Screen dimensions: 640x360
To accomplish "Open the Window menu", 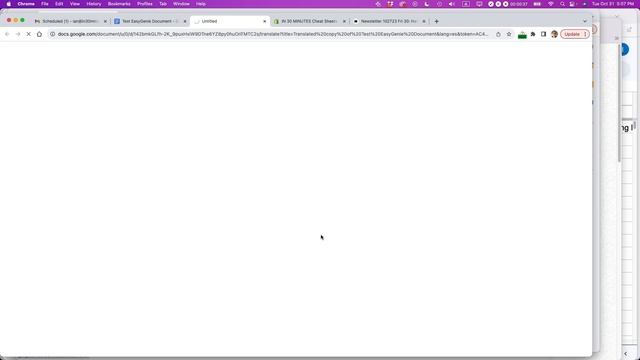I will coord(181,4).
